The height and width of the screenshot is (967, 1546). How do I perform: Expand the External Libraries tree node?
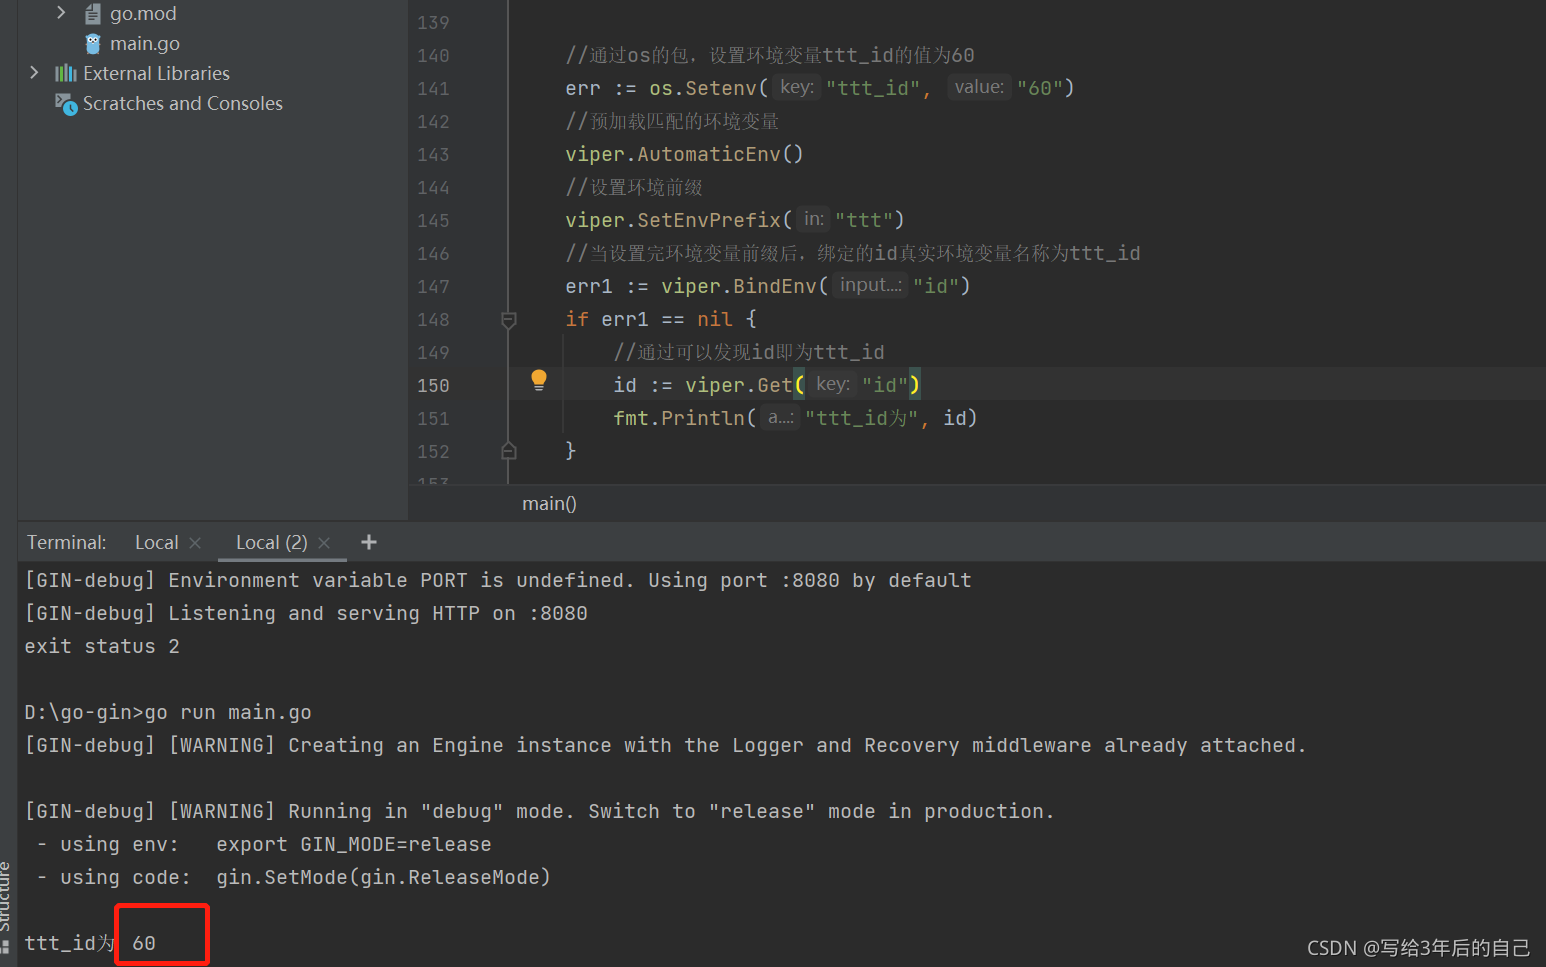34,73
